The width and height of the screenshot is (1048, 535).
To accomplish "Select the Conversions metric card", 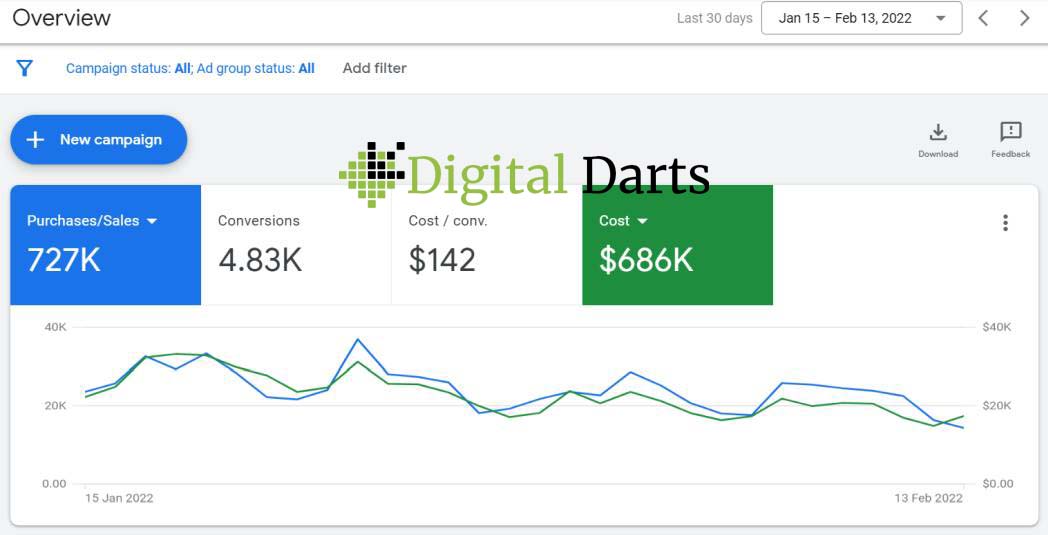I will tap(296, 245).
